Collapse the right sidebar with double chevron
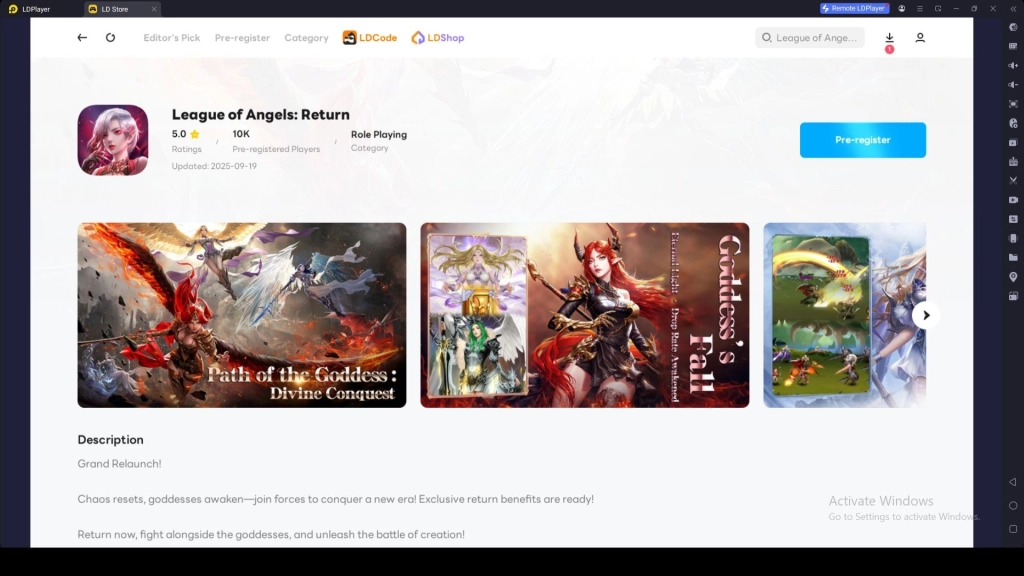This screenshot has width=1024, height=576. tap(1013, 8)
